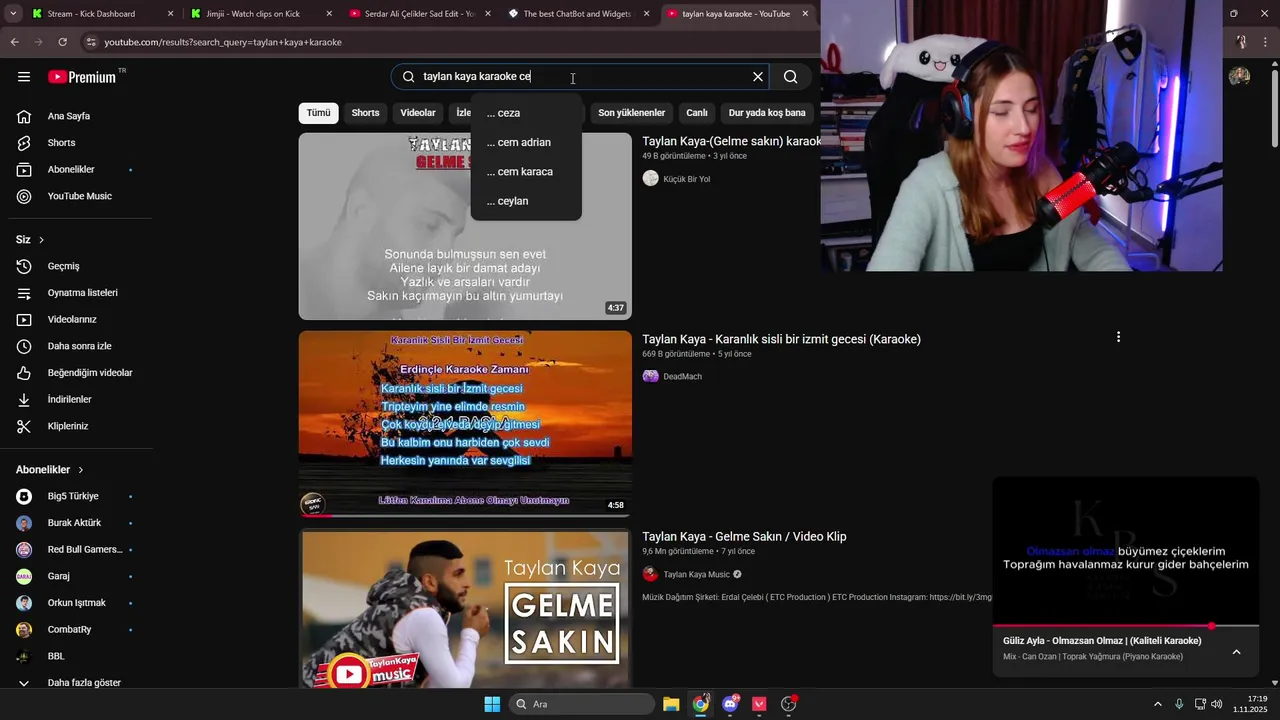This screenshot has height=720, width=1280.
Task: Expand the miniplayer with the chevron
Action: [1236, 652]
